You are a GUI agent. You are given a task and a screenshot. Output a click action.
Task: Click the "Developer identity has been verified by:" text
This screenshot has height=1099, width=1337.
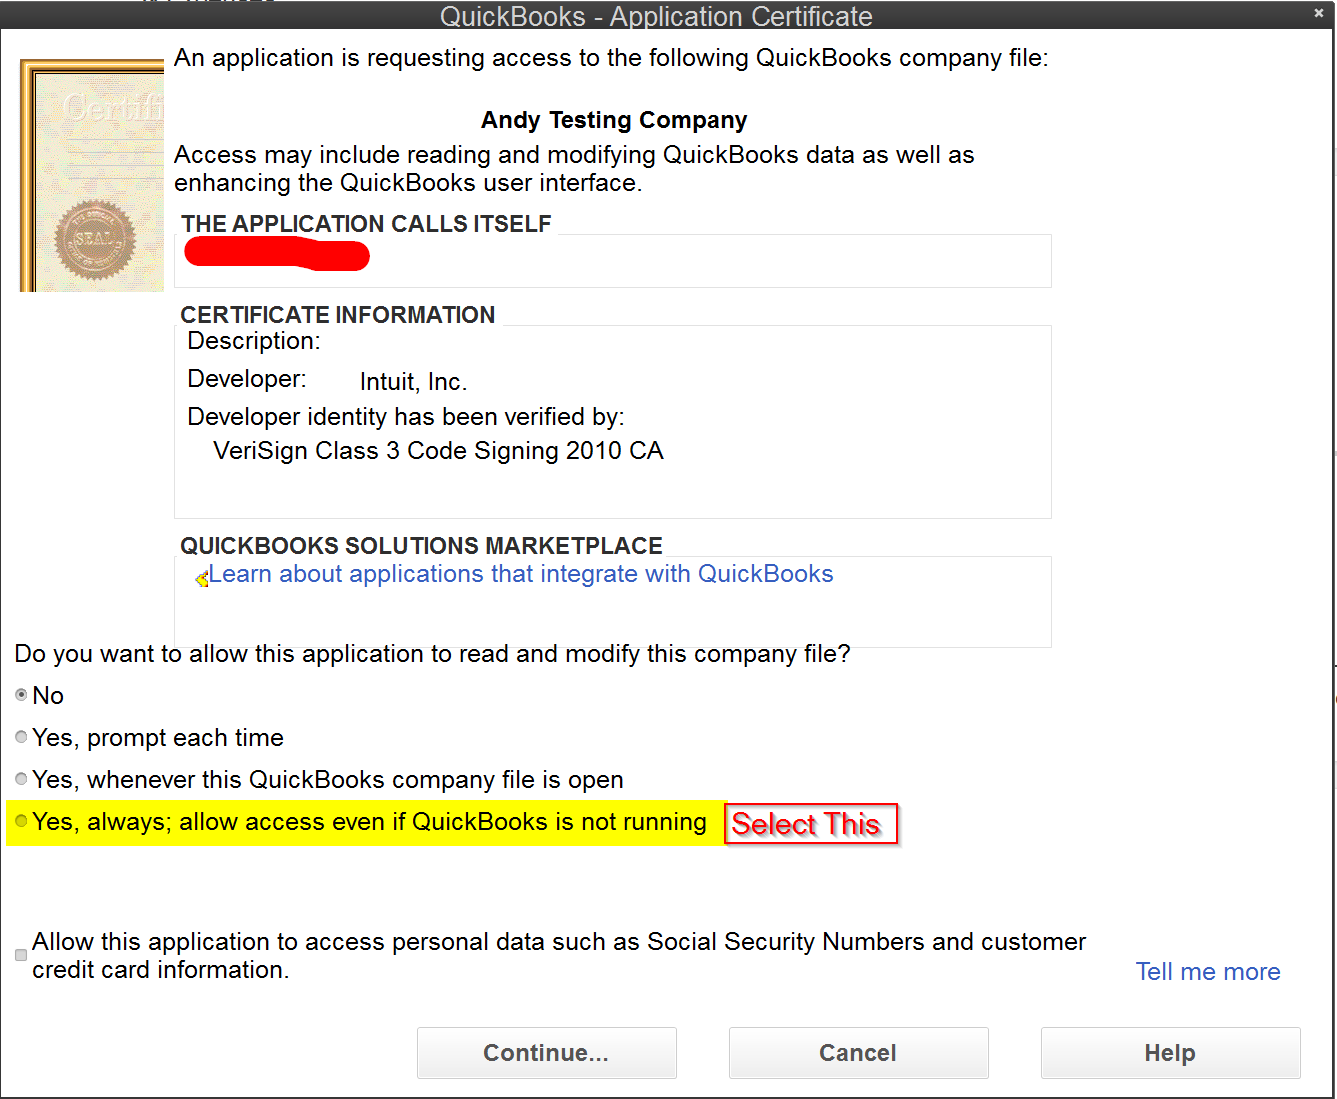coord(406,417)
